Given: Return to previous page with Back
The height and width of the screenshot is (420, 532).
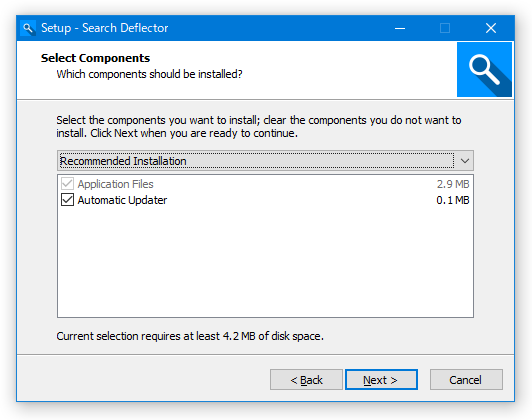Looking at the screenshot, I should tap(306, 380).
